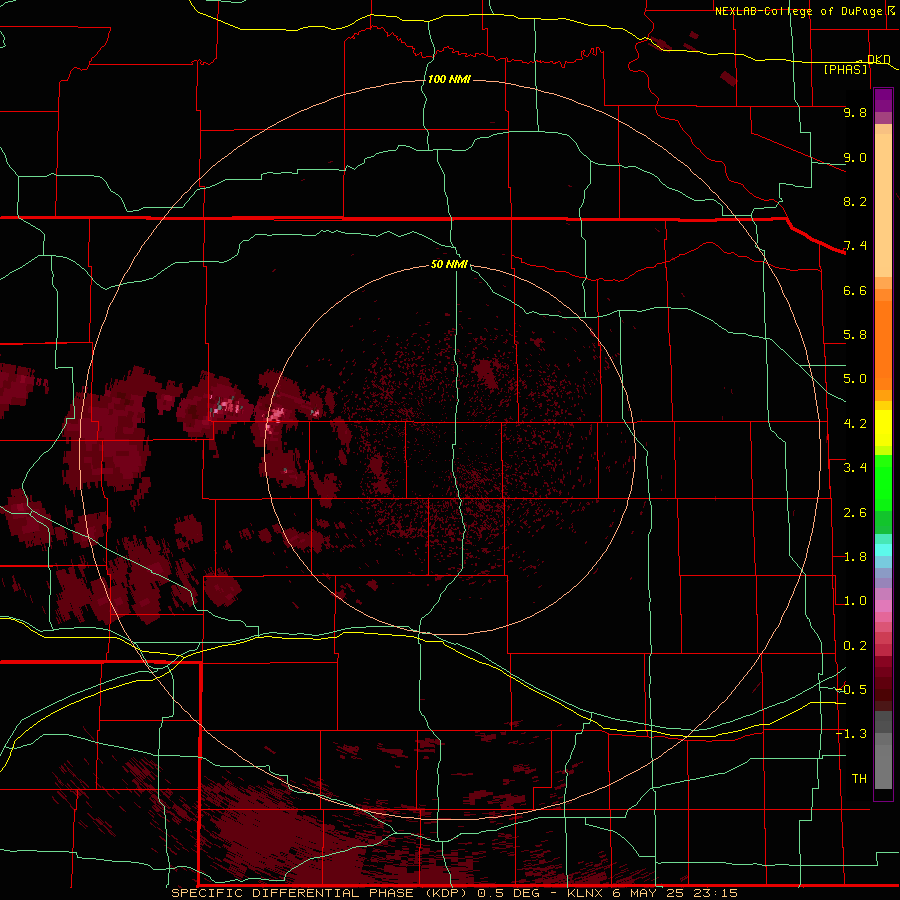Screen dimensions: 900x900
Task: Click the -0.5 scale value
Action: (851, 690)
